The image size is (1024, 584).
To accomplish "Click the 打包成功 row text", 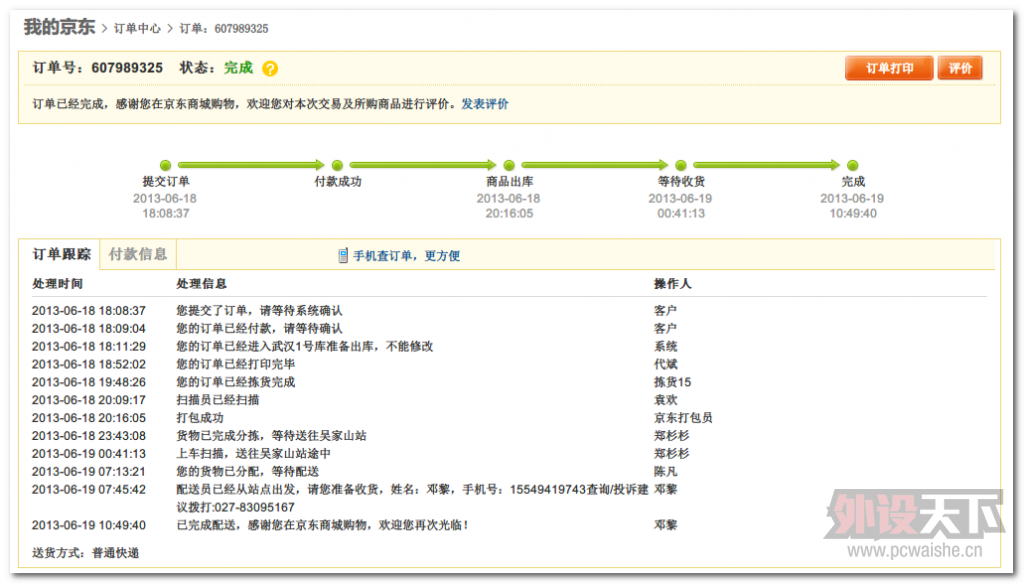I will point(200,417).
